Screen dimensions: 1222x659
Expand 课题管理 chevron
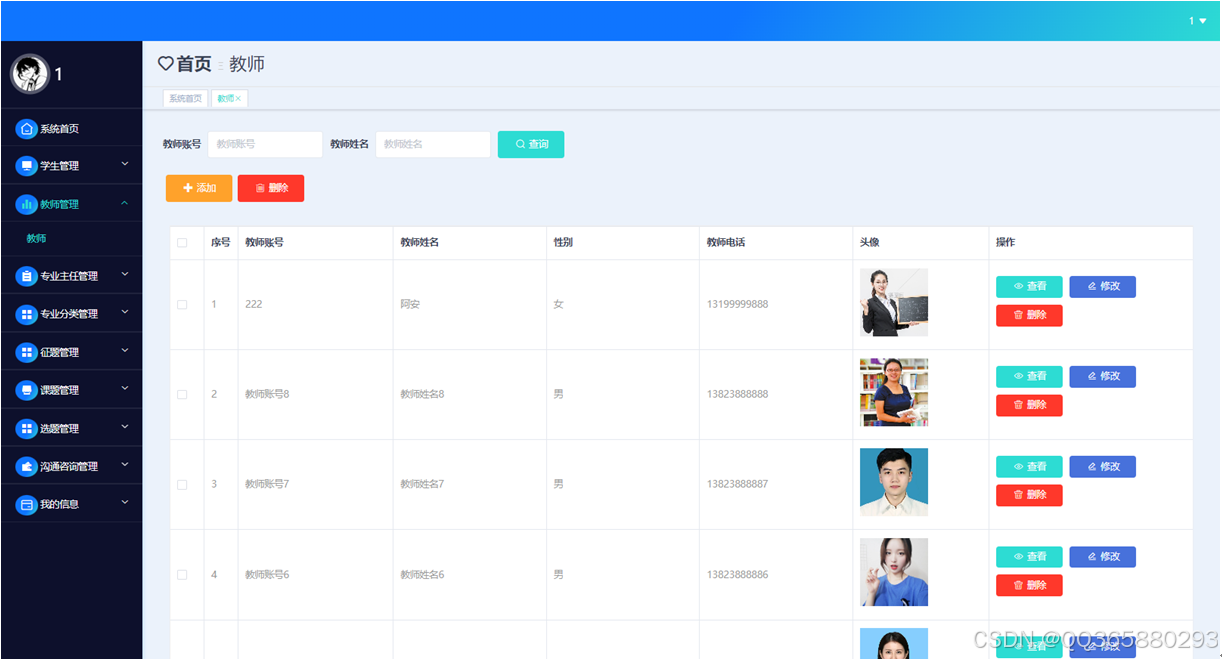[125, 388]
